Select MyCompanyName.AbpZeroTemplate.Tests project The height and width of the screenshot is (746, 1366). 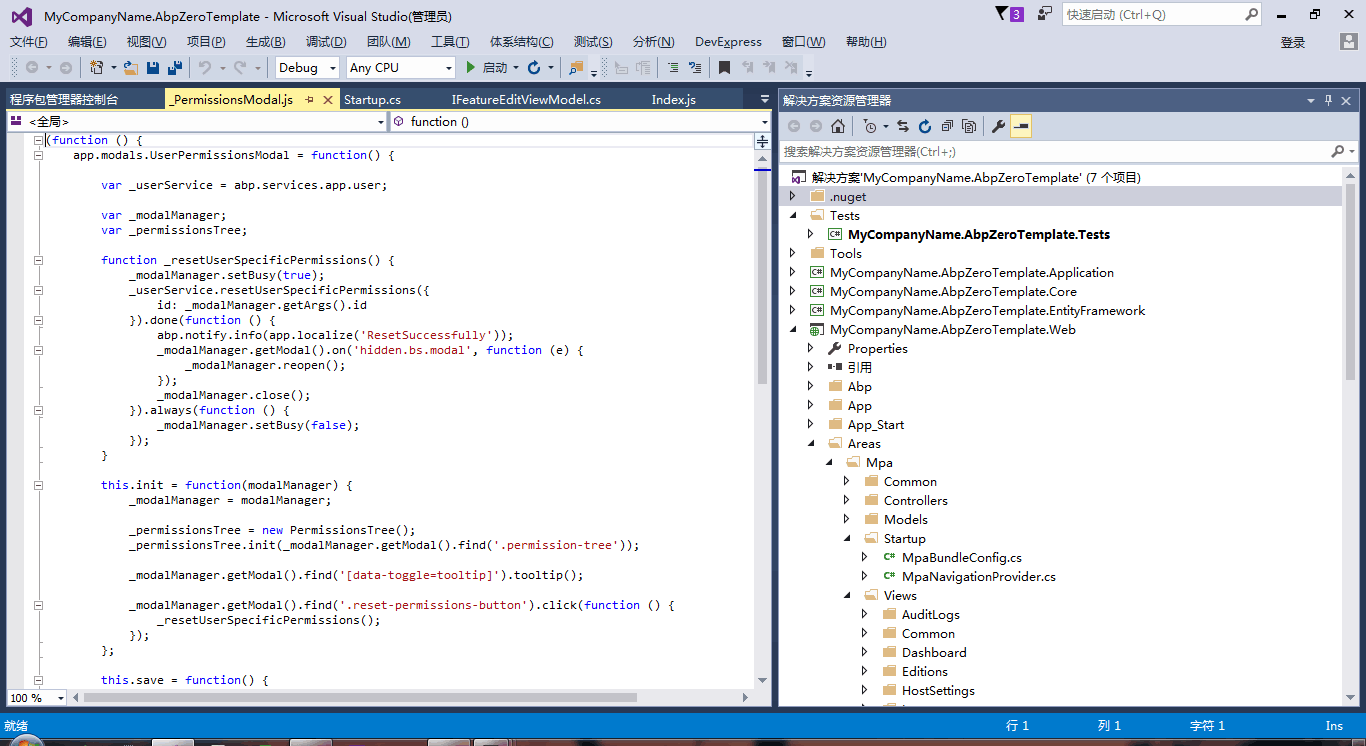[979, 235]
